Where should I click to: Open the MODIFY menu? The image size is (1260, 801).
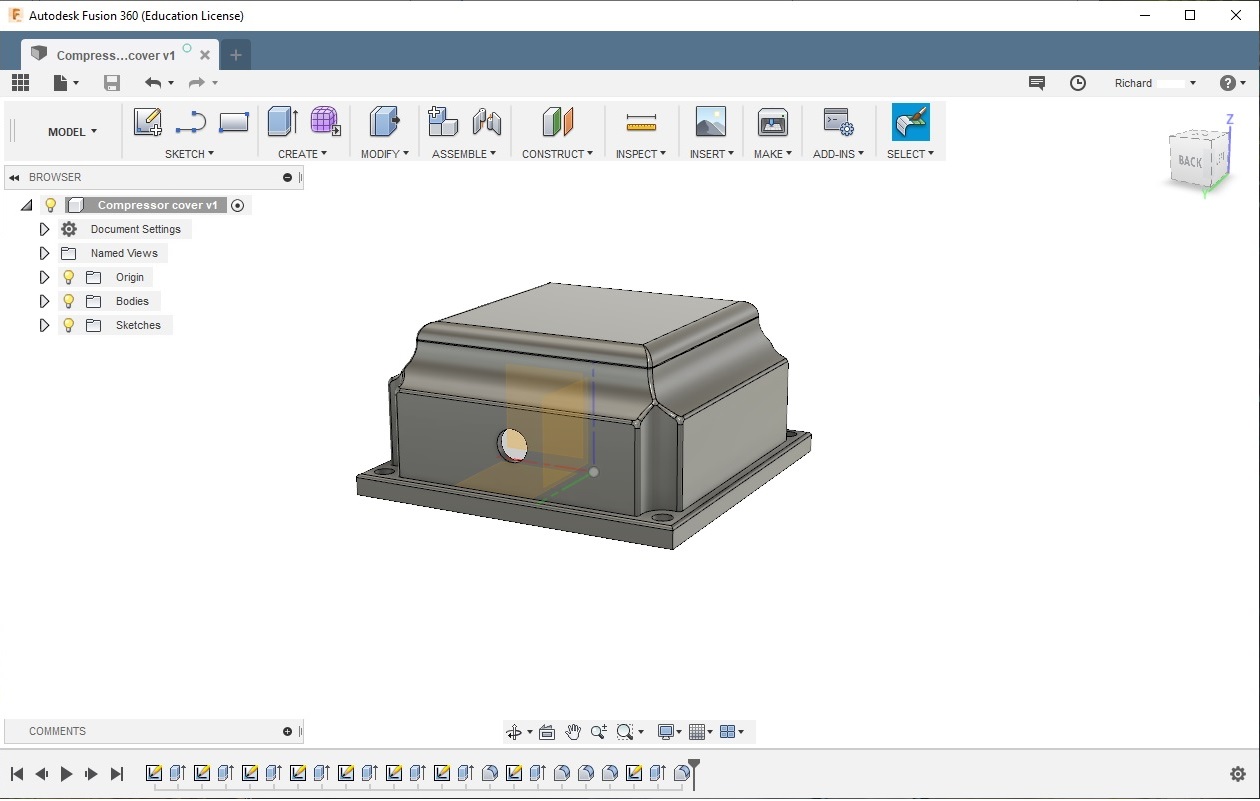click(384, 154)
